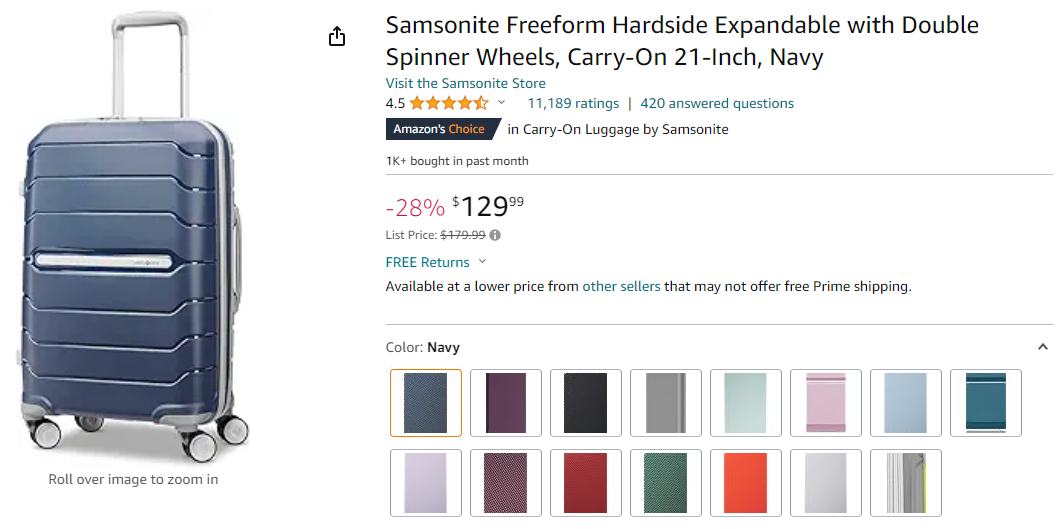
Task: Select the pink color swatch
Action: pyautogui.click(x=826, y=403)
